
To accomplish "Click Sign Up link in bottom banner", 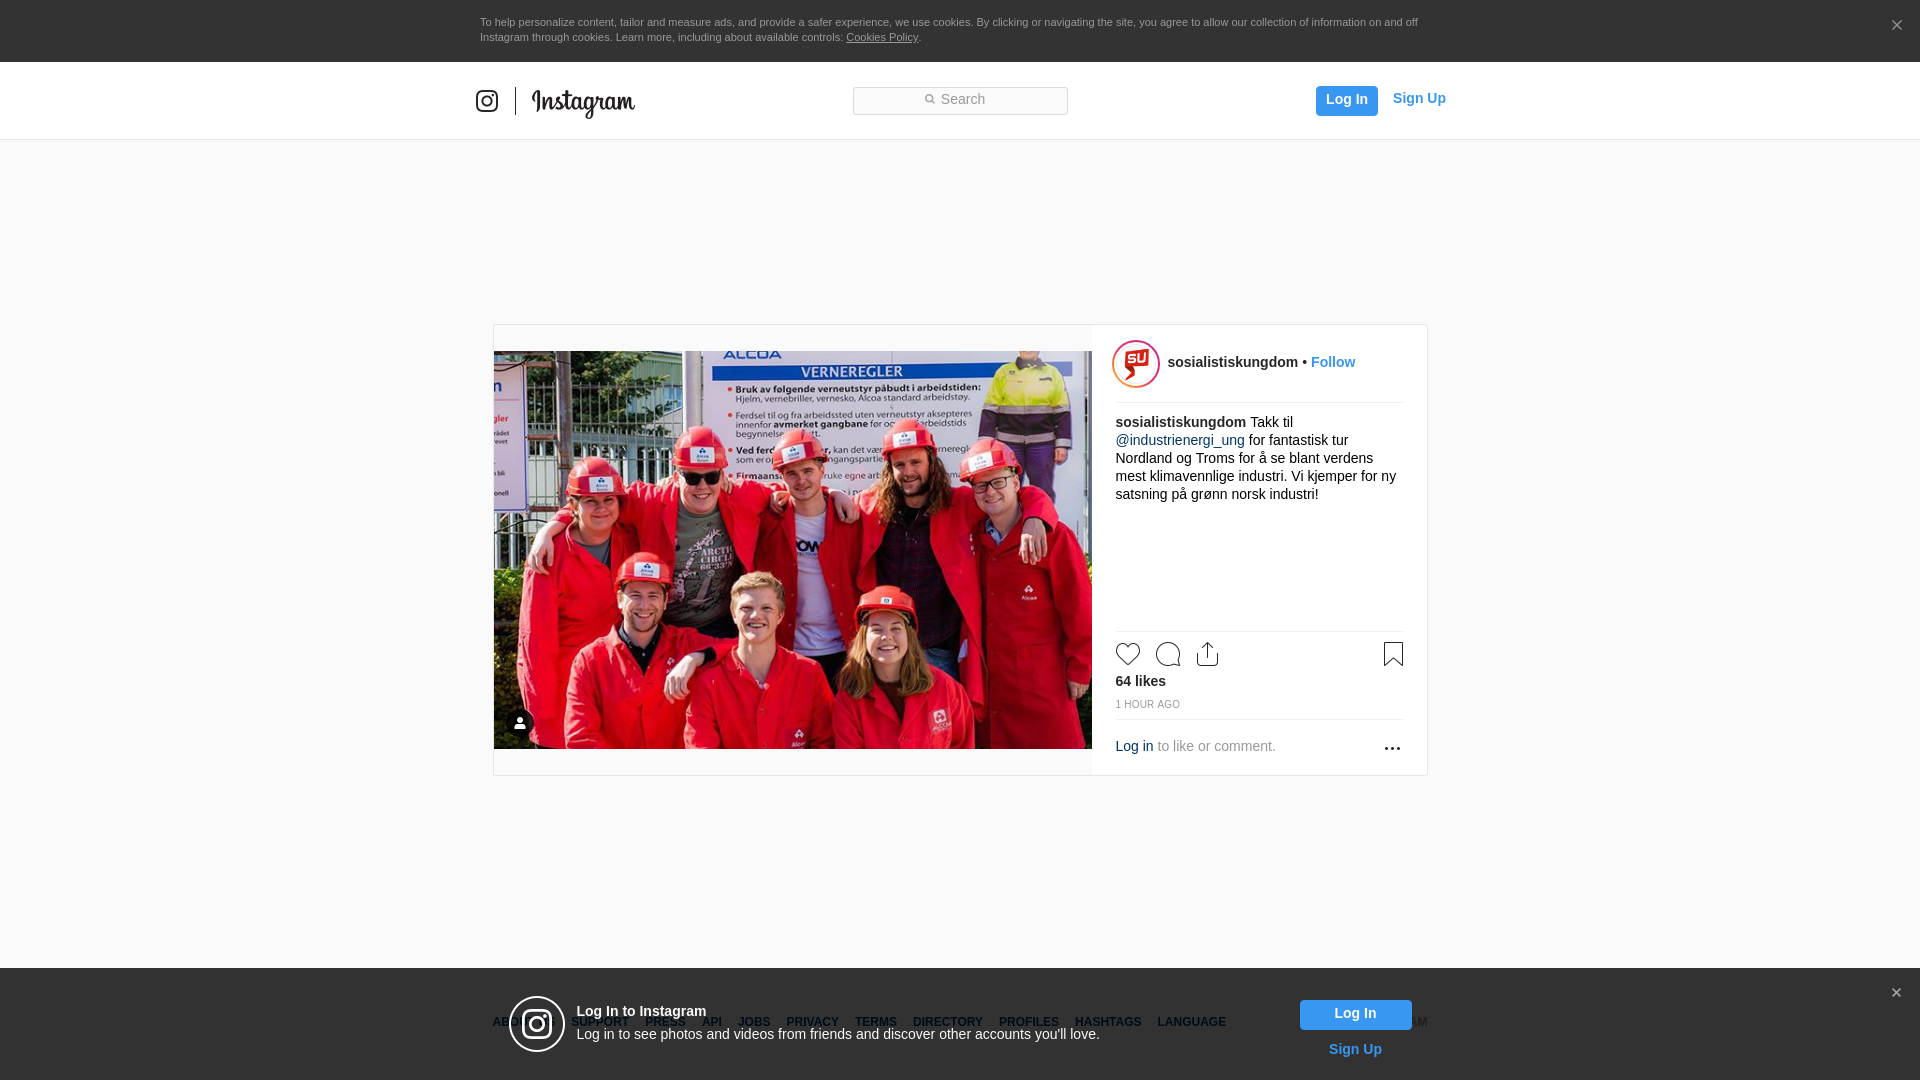I will point(1355,1049).
